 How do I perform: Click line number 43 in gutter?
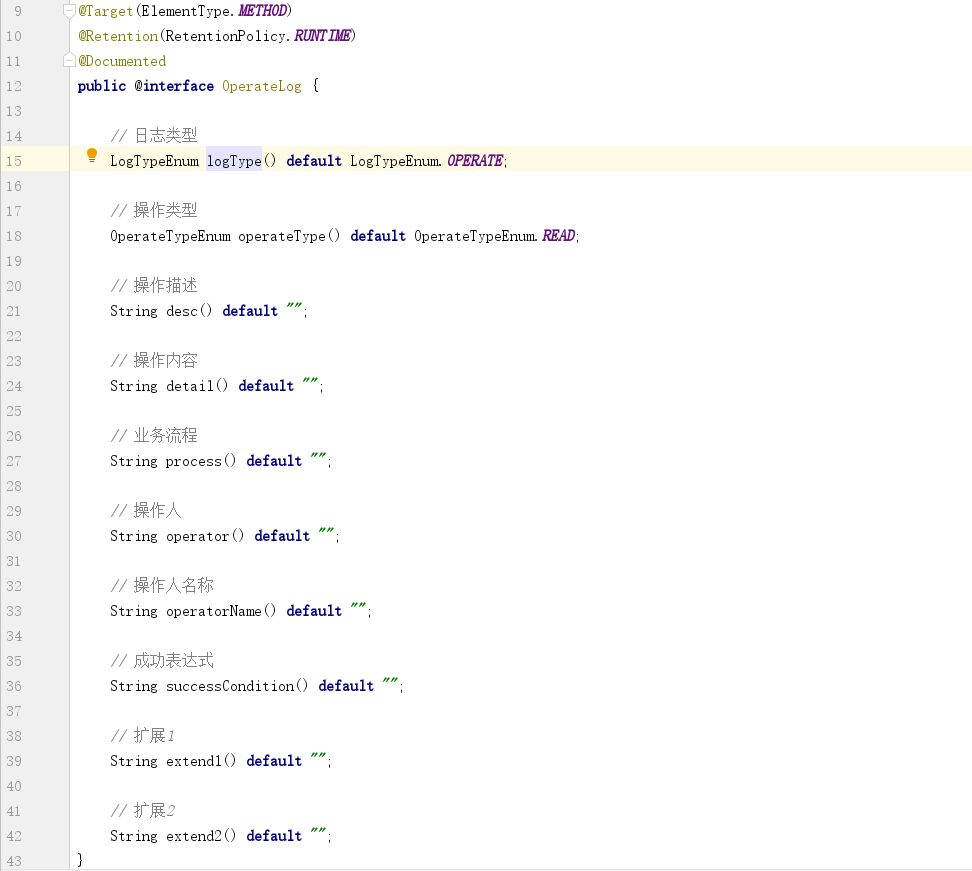click(14, 861)
